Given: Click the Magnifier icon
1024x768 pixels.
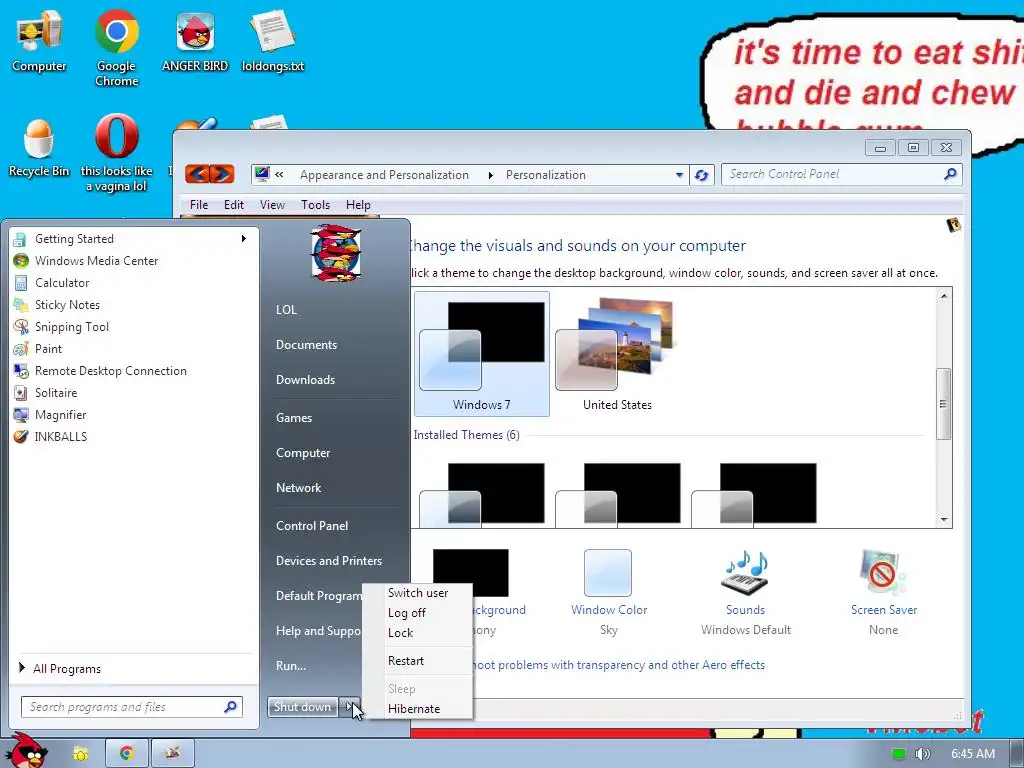Looking at the screenshot, I should click(x=21, y=415).
